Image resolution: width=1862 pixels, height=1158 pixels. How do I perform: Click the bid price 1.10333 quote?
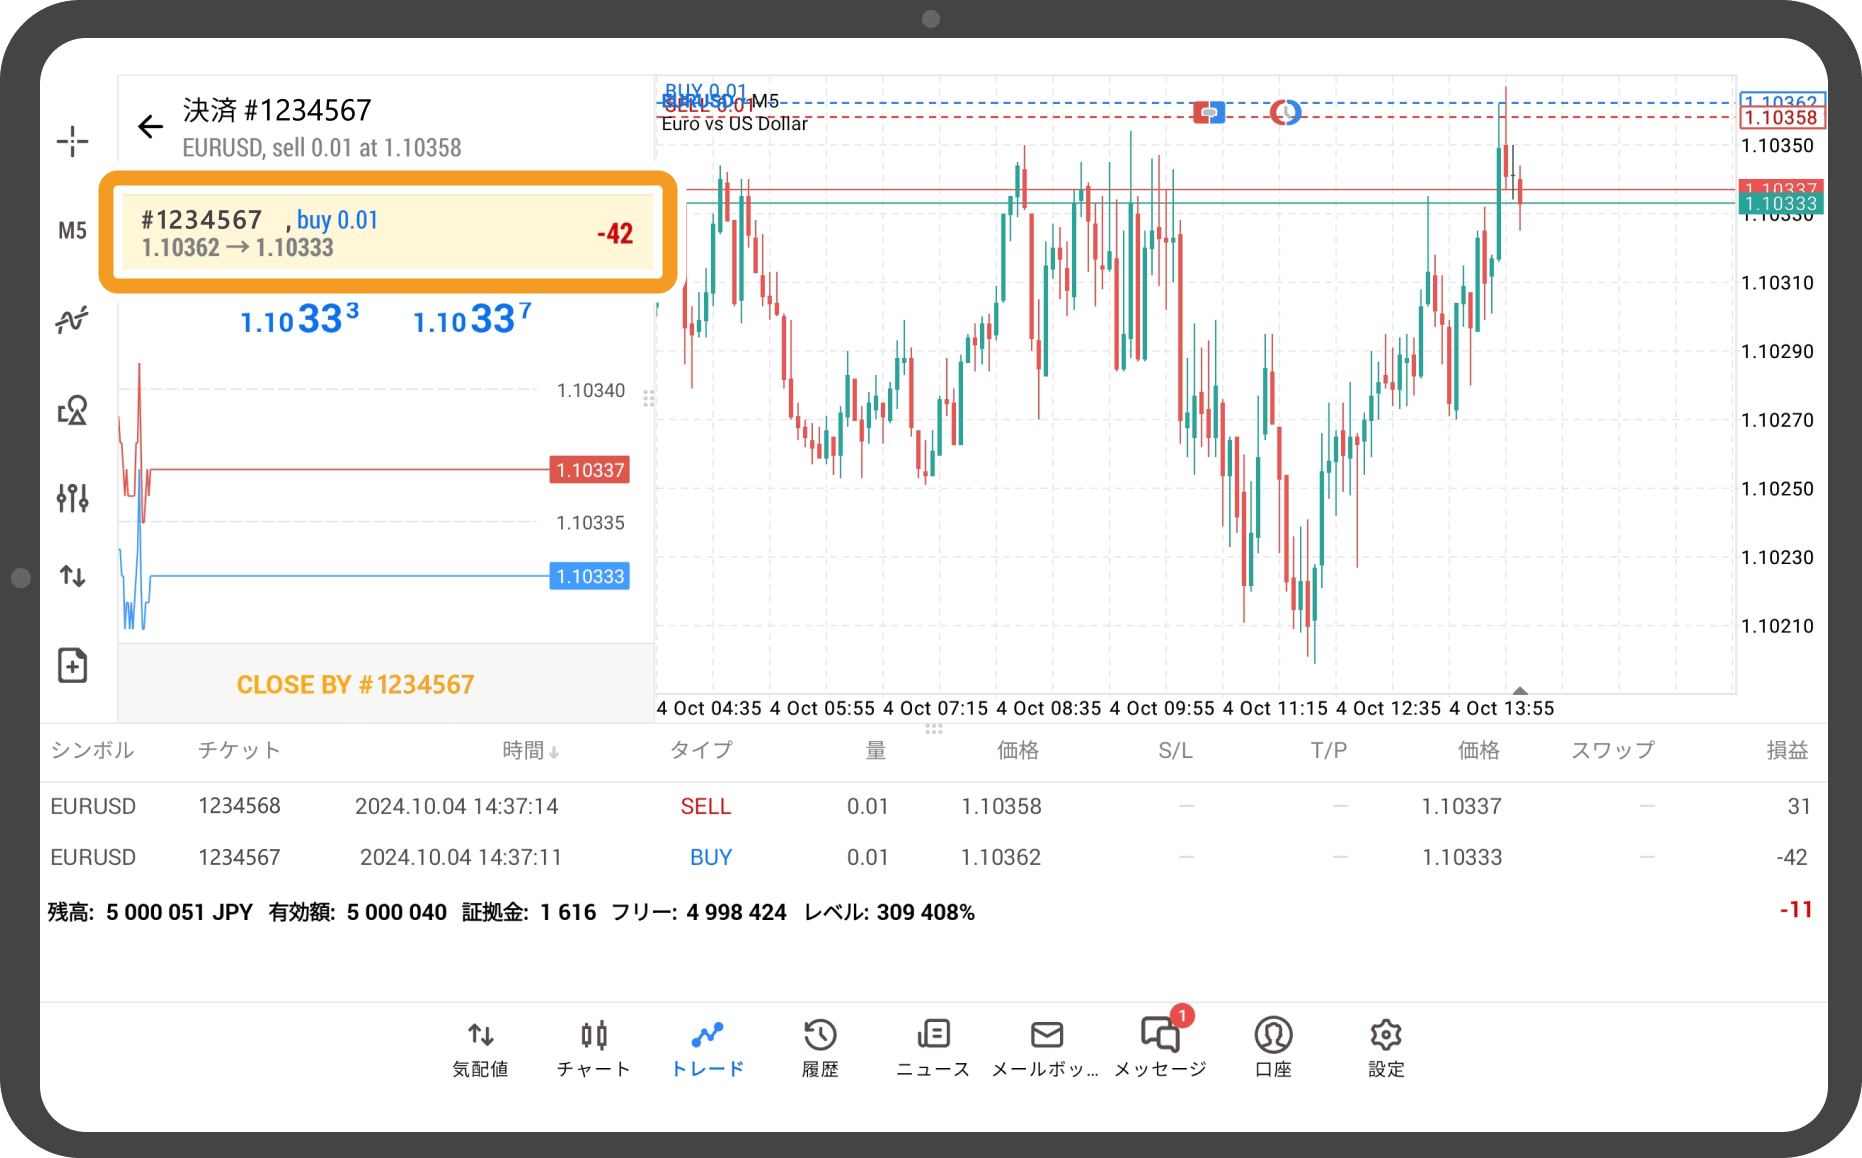tap(300, 319)
